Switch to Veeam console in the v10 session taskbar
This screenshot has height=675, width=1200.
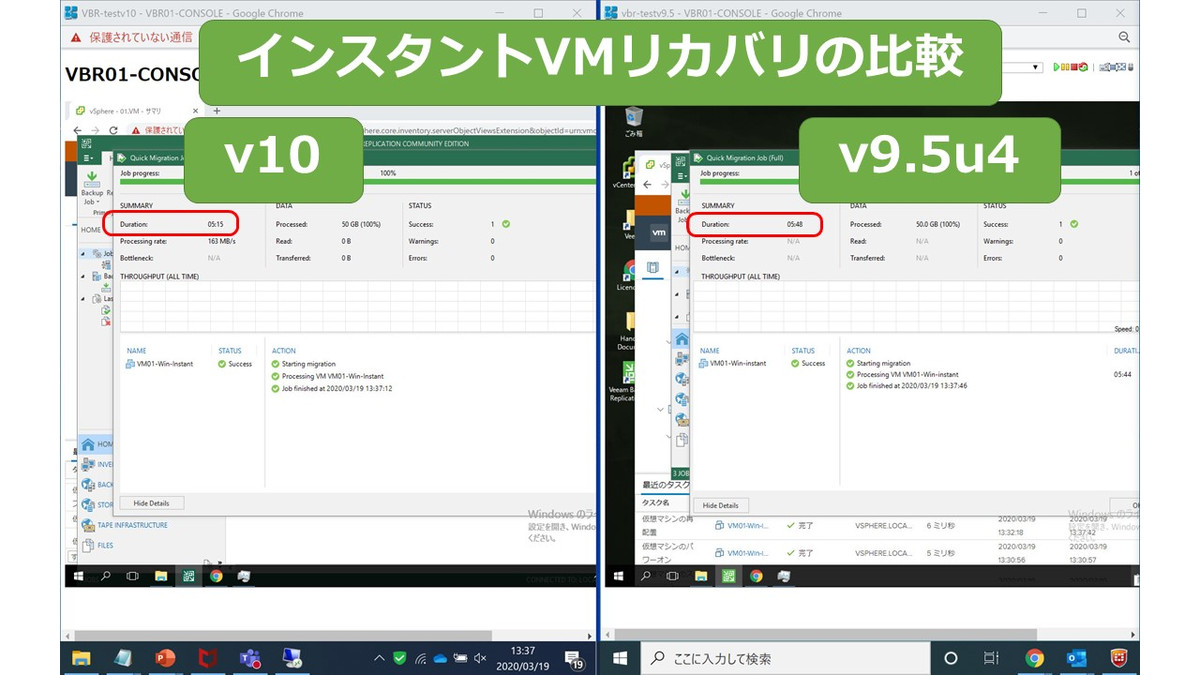coord(188,576)
